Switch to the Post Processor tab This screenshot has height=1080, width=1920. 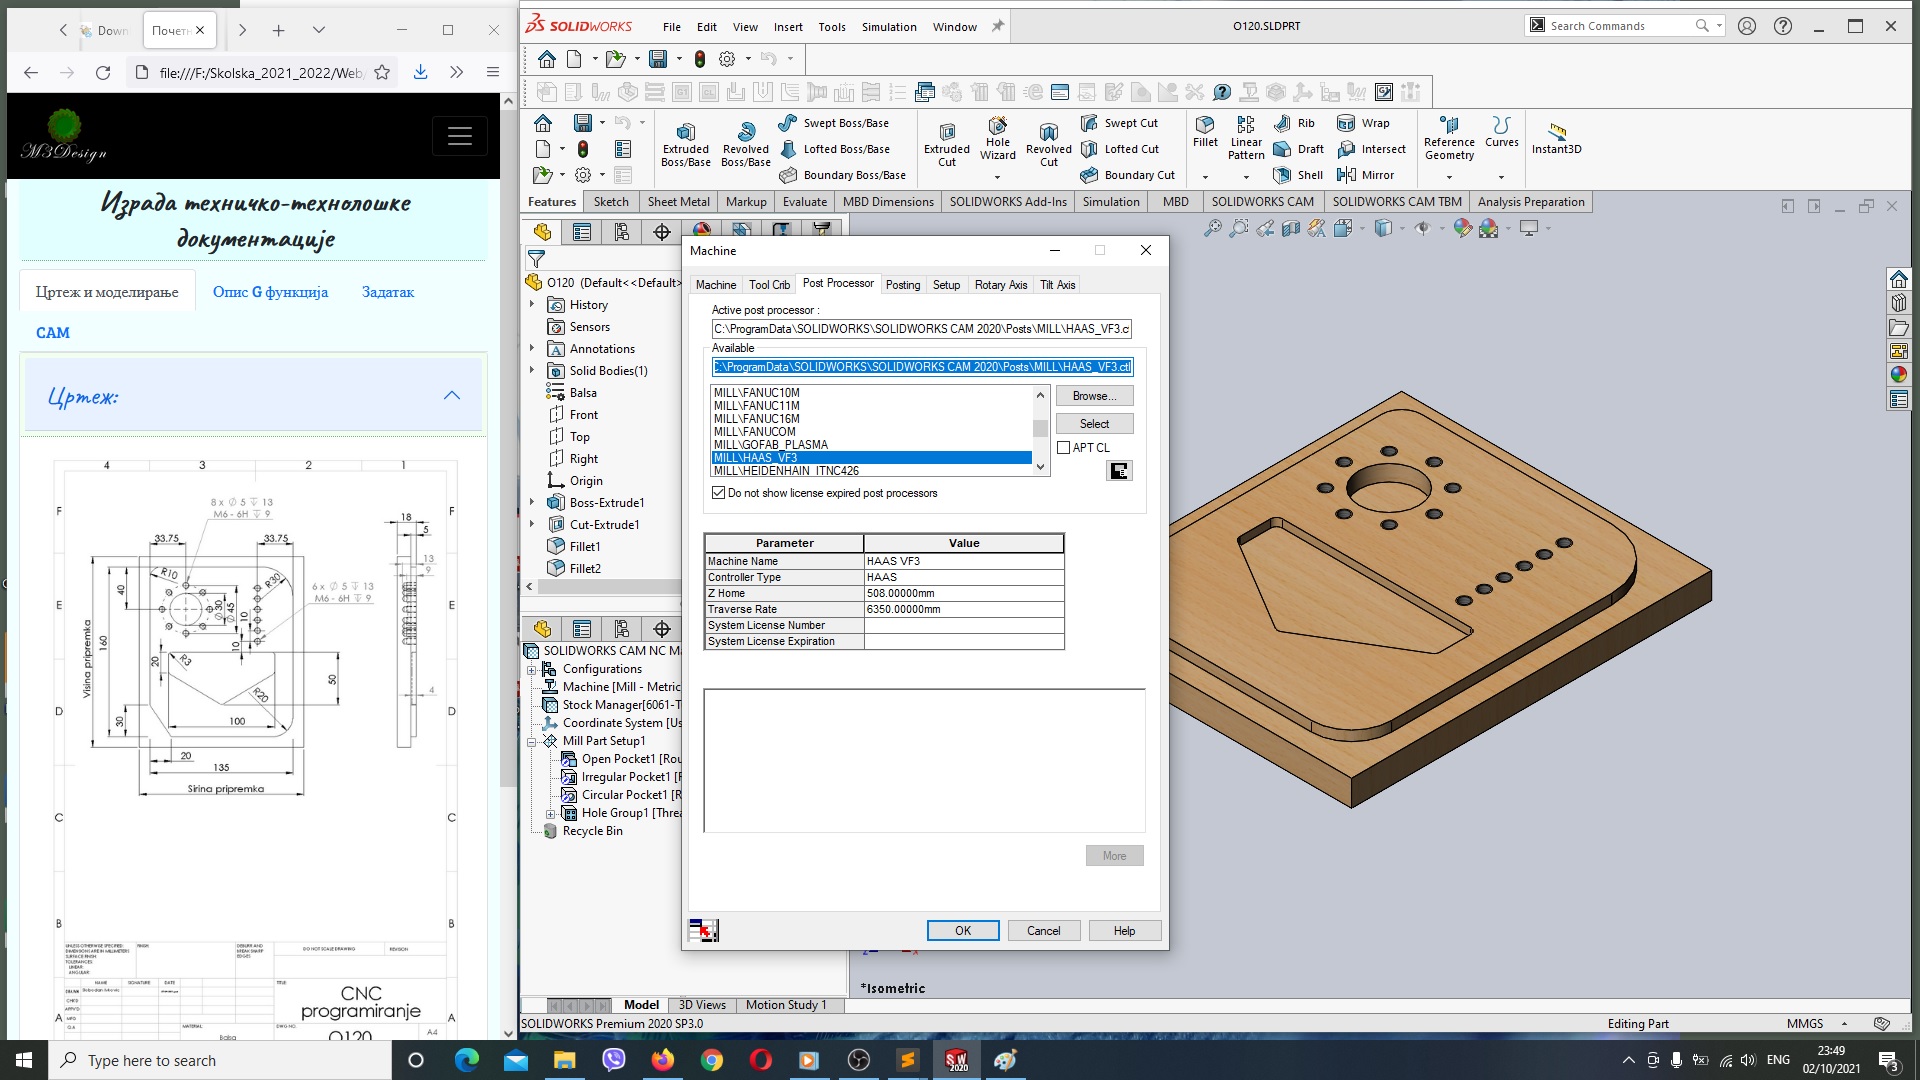(x=836, y=284)
